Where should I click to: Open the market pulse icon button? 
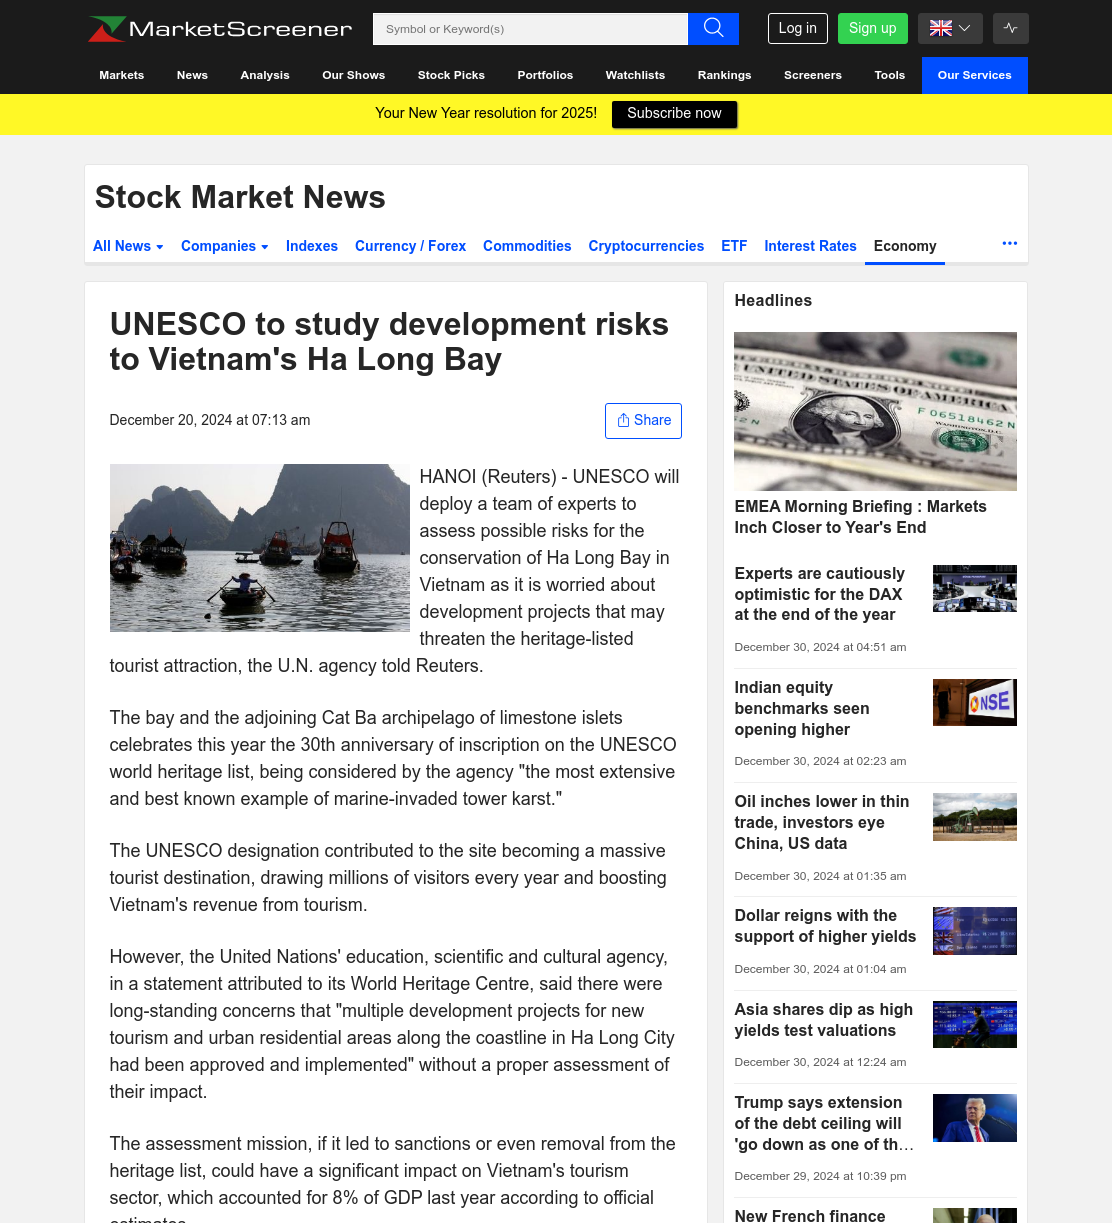coord(1010,28)
